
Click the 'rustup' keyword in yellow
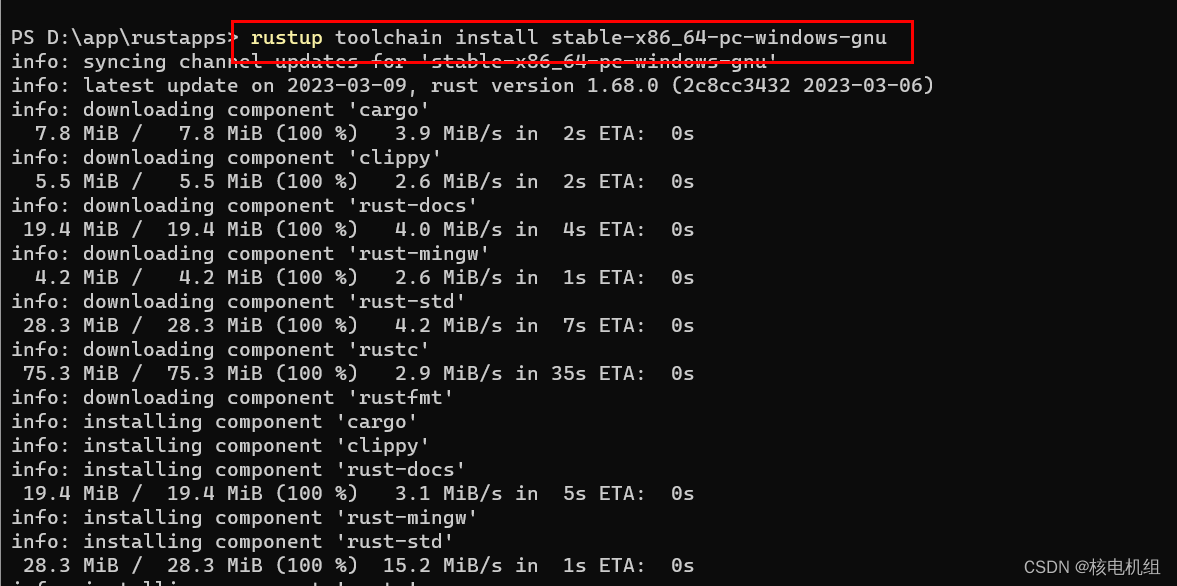point(286,38)
